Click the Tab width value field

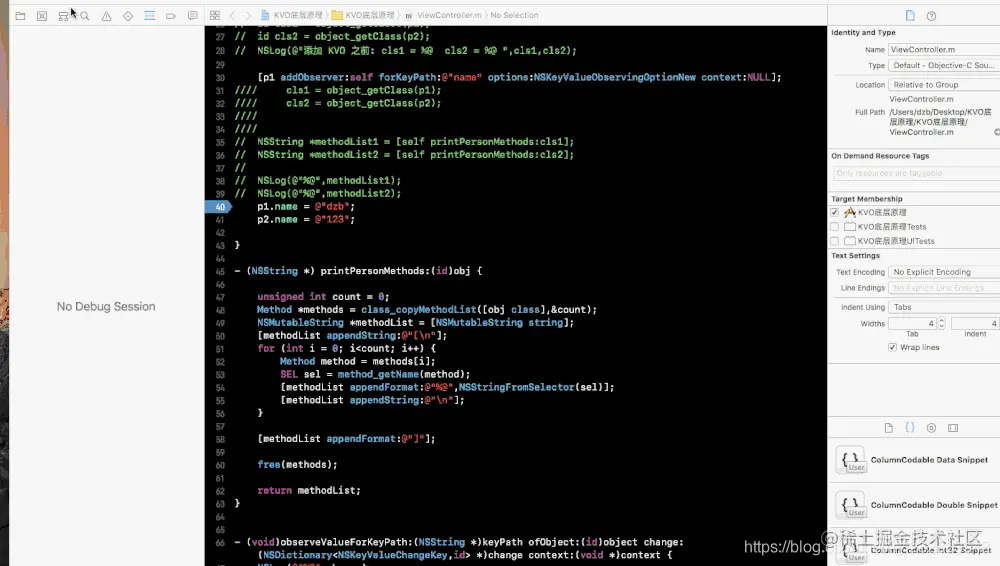912,324
